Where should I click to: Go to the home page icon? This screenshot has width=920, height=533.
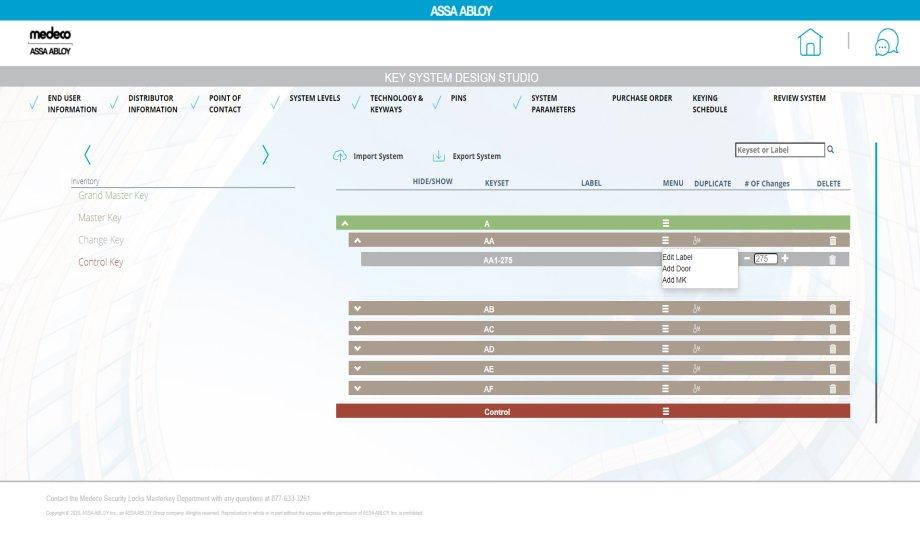click(x=810, y=42)
